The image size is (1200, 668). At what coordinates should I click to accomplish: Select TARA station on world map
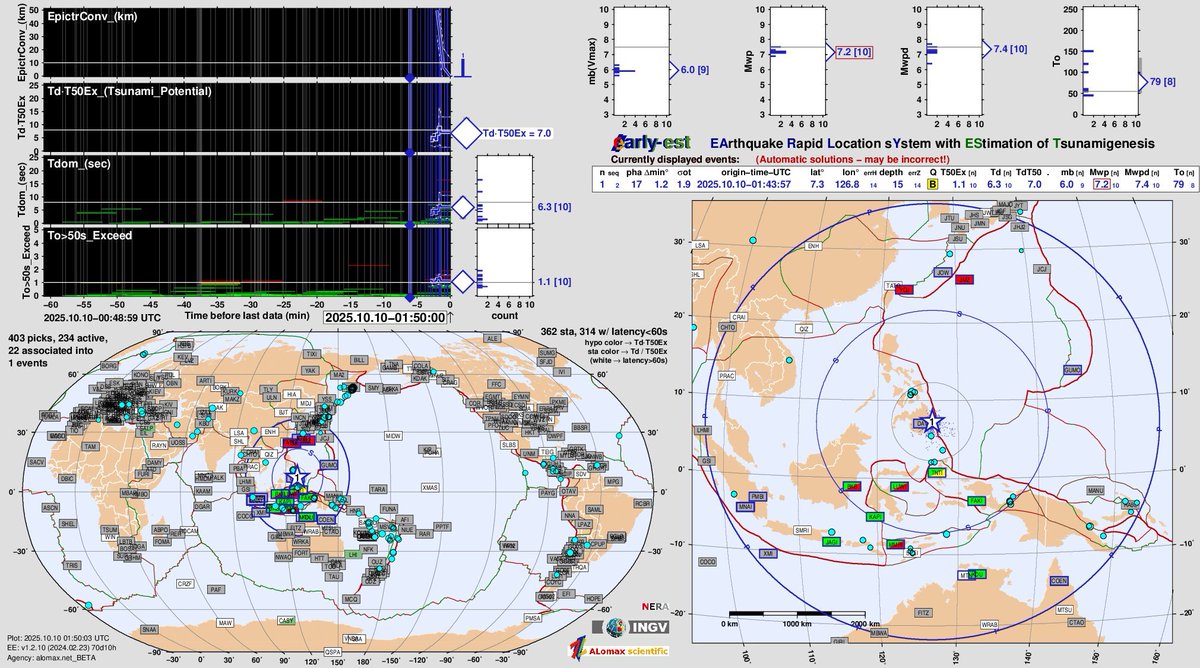(377, 489)
